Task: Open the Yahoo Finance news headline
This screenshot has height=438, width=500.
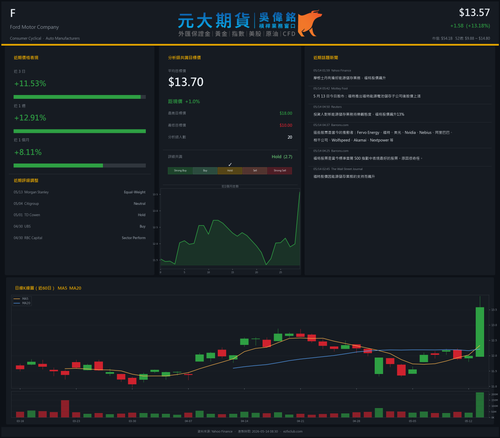Action: coord(349,78)
